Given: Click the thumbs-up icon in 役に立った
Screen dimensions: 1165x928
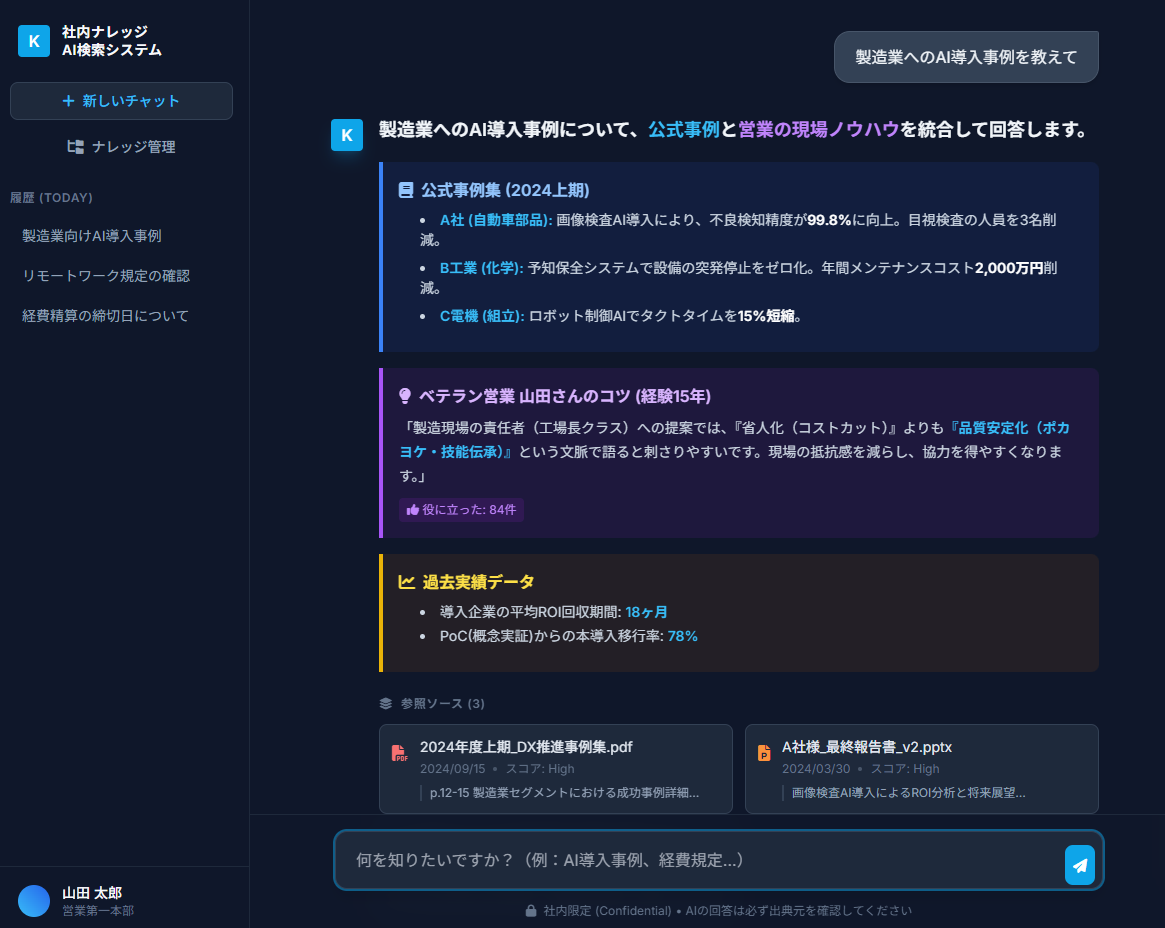Looking at the screenshot, I should 413,510.
